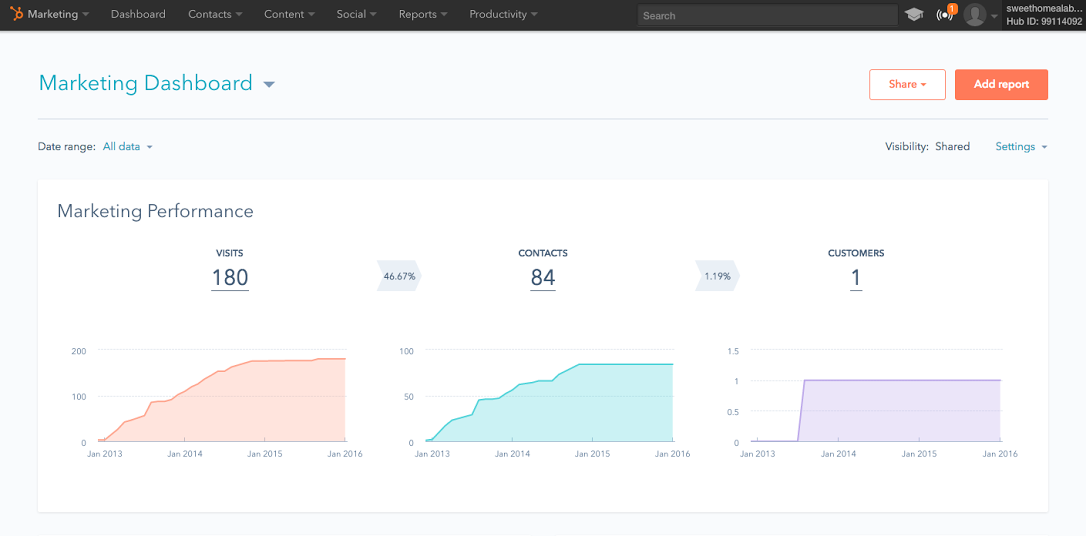Click the Customers count 1 link
The image size is (1086, 536).
(856, 278)
